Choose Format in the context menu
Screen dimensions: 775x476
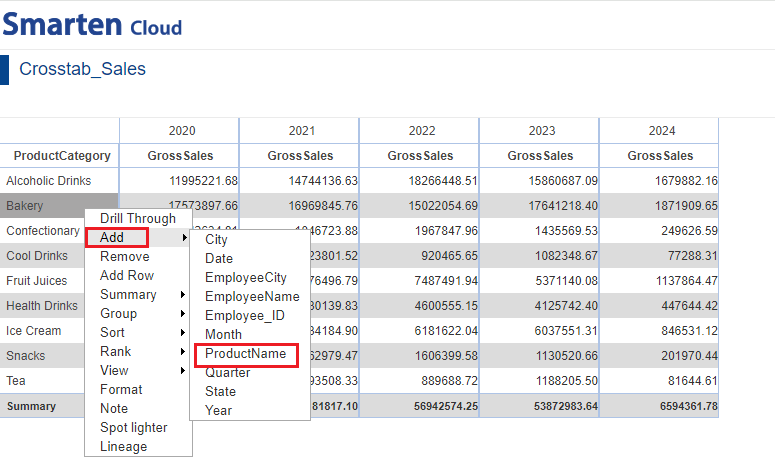[x=121, y=389]
